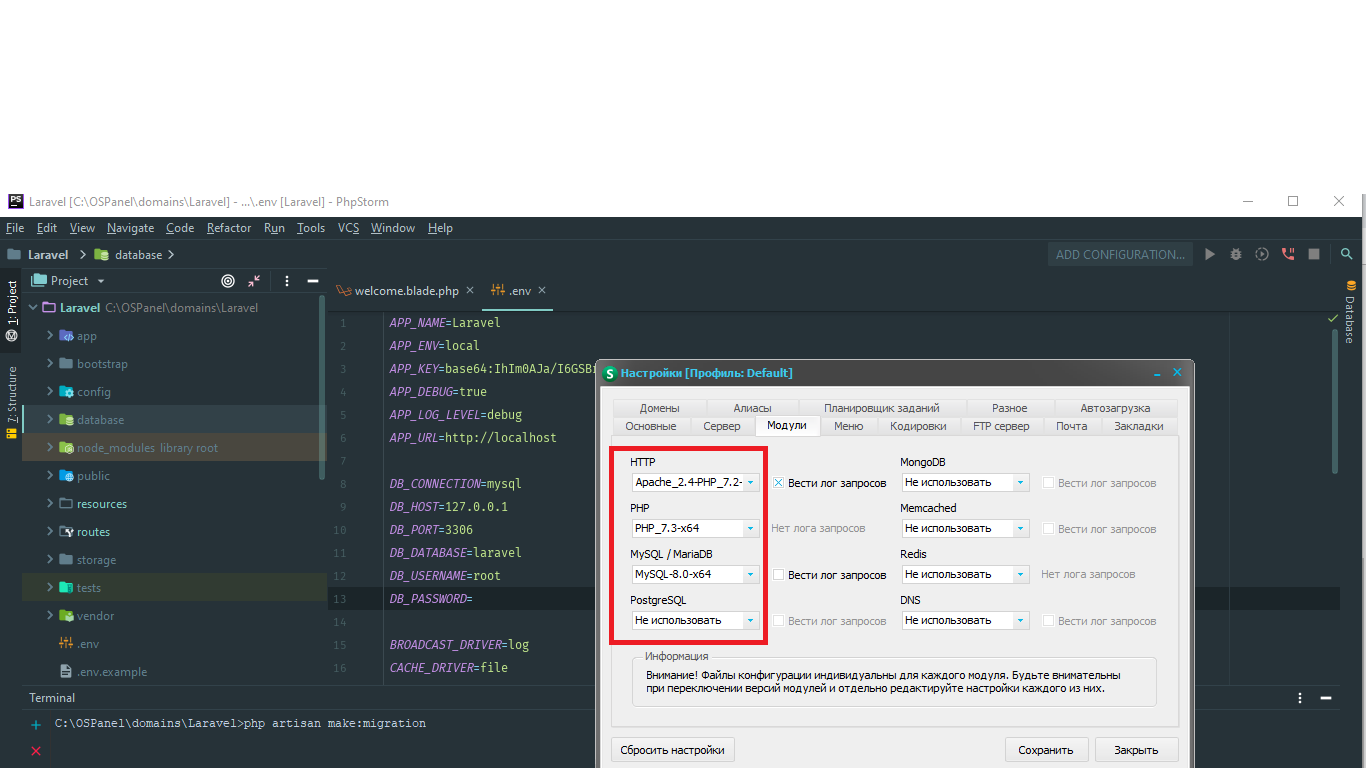Minimize the OSPanel settings dialog
The image size is (1366, 768).
click(x=1157, y=373)
